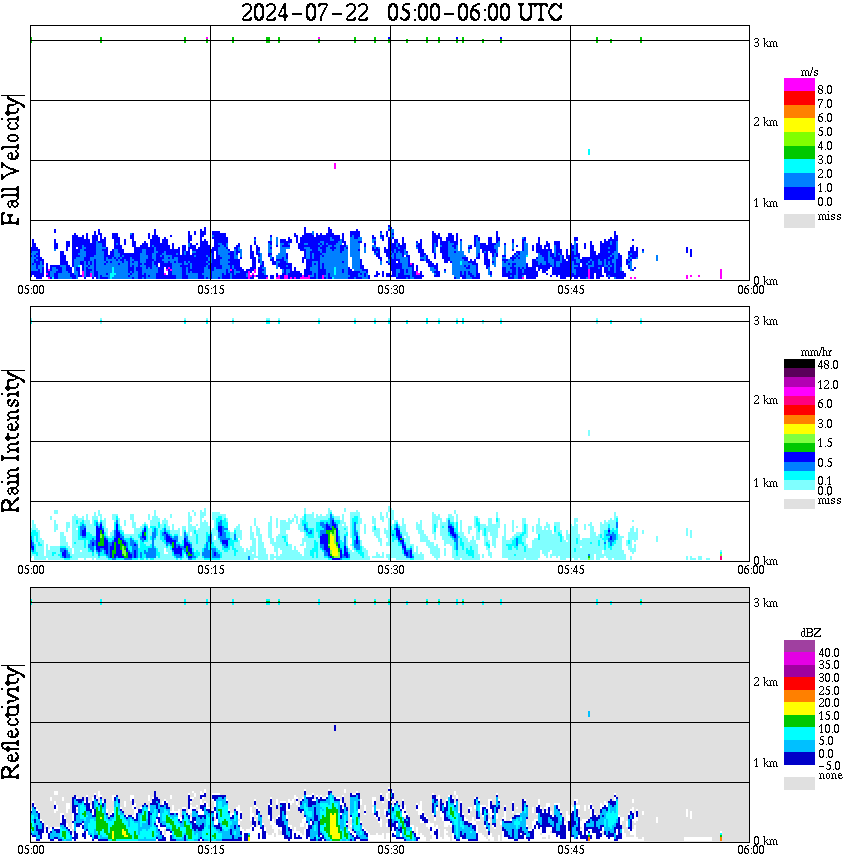Select the dark blue swatch in the dBZ legend
850x868 pixels.
click(799, 758)
